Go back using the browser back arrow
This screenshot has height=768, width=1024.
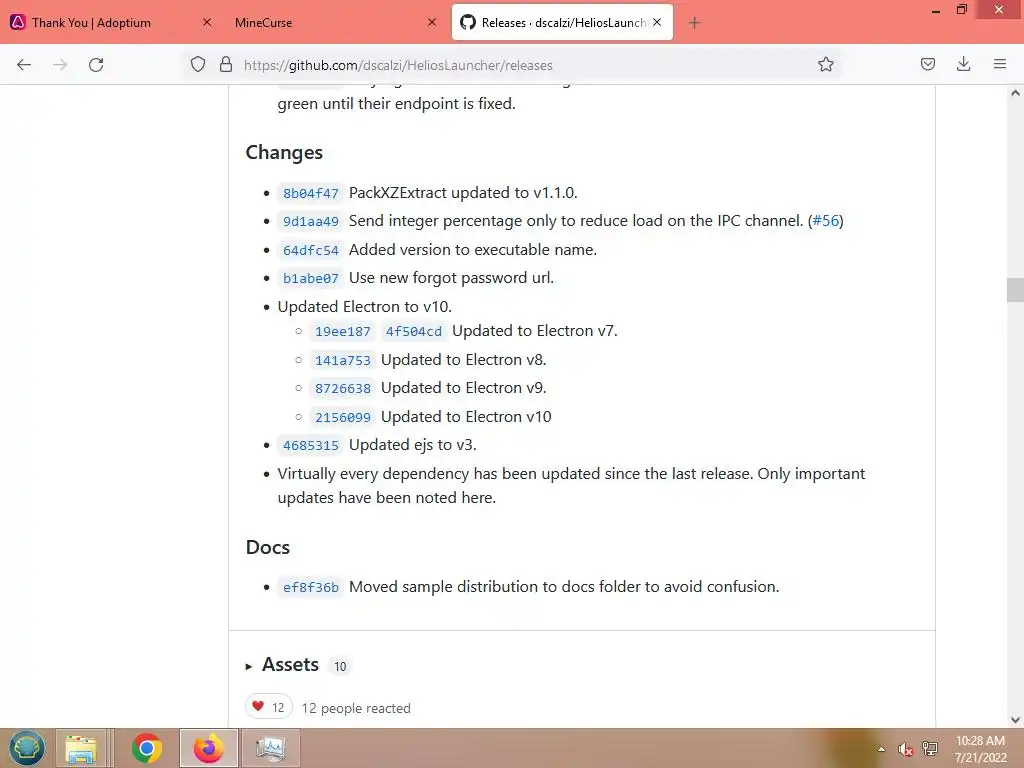click(24, 65)
